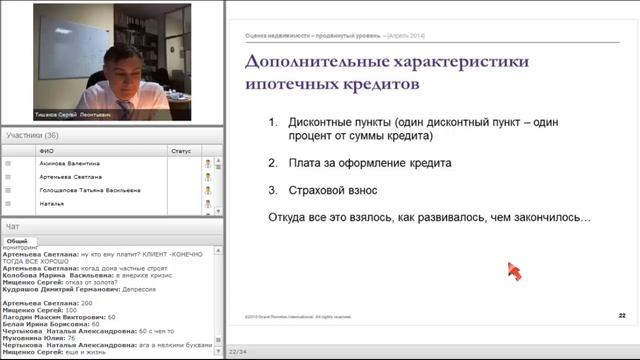Viewport: 640px width, 360px height.
Task: Click the user icon next to Голощапова Татьяна Васильевна
Action: [208, 191]
